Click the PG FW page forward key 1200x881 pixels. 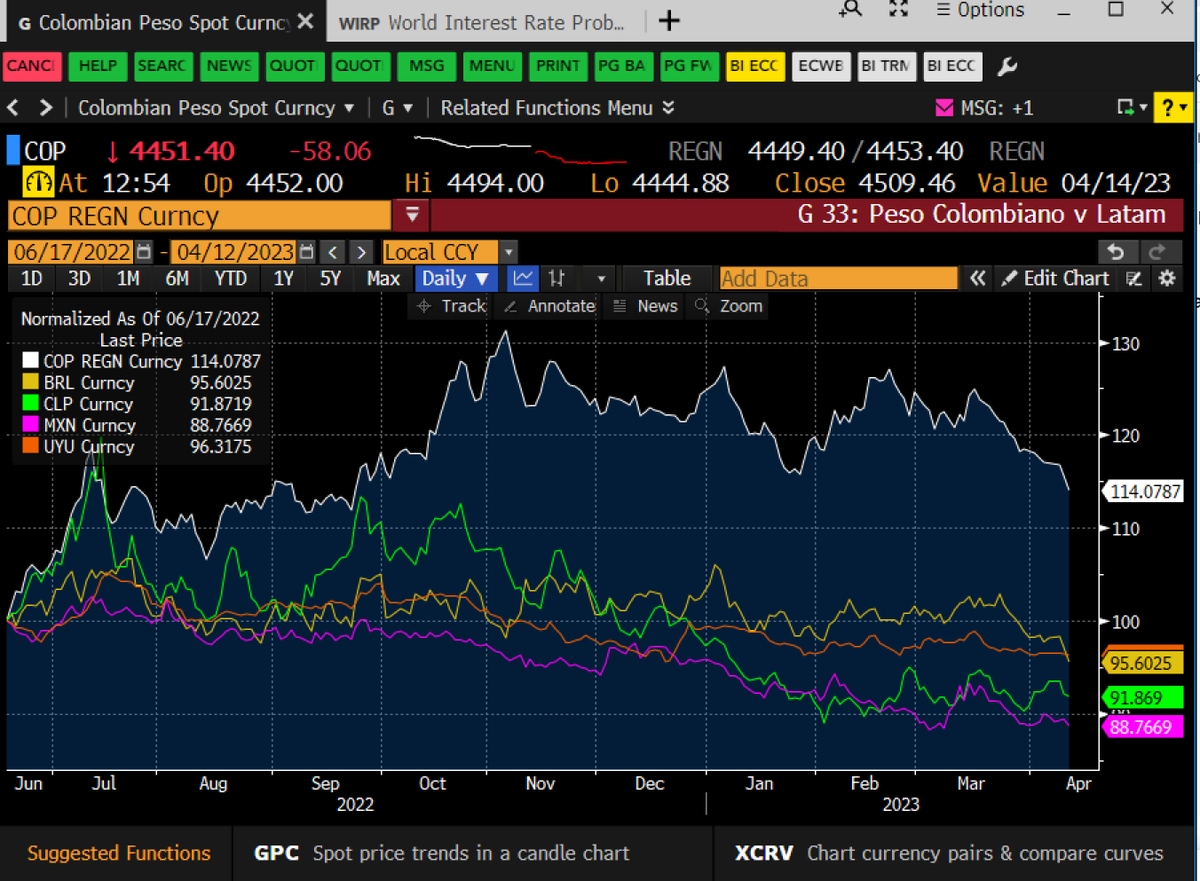click(690, 66)
